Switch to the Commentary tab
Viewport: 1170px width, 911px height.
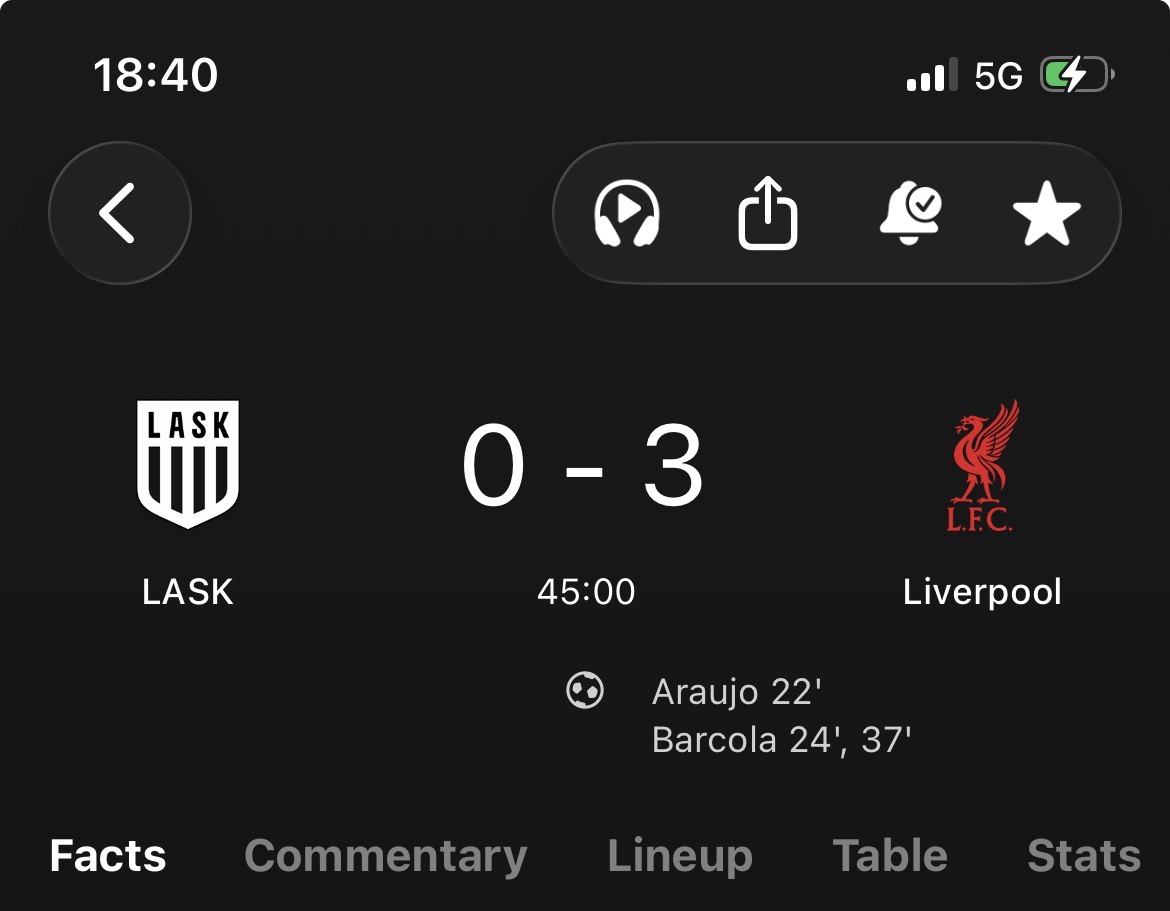pos(386,855)
